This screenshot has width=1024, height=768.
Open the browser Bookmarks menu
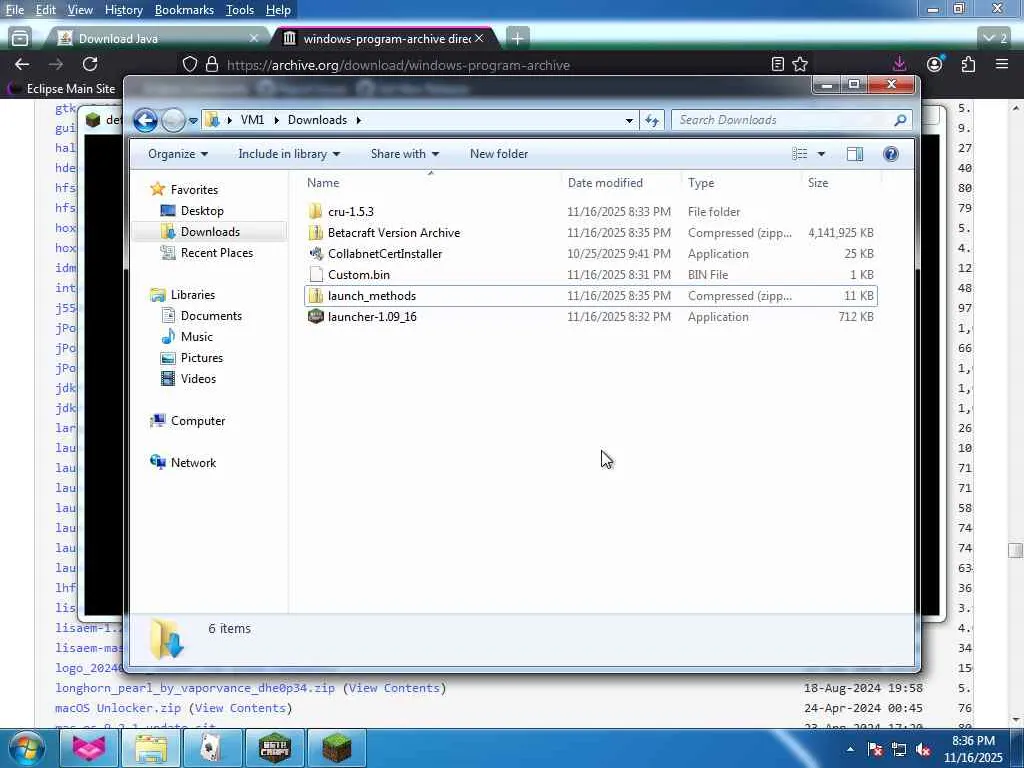pos(184,10)
